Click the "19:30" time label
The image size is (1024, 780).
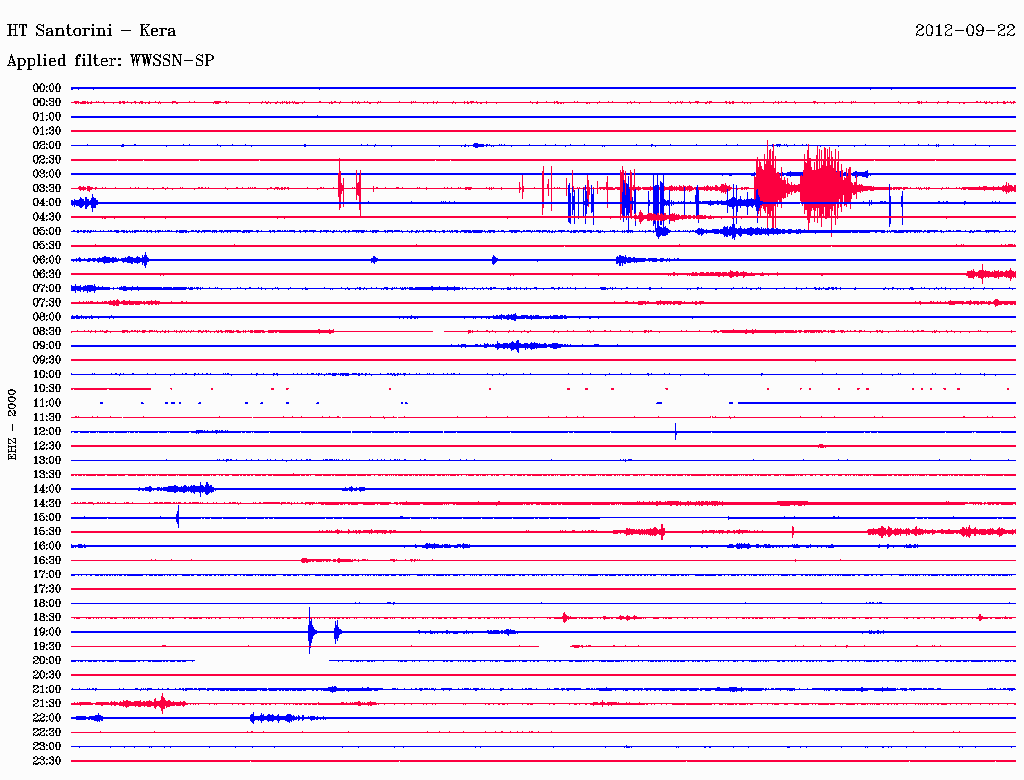[47, 647]
